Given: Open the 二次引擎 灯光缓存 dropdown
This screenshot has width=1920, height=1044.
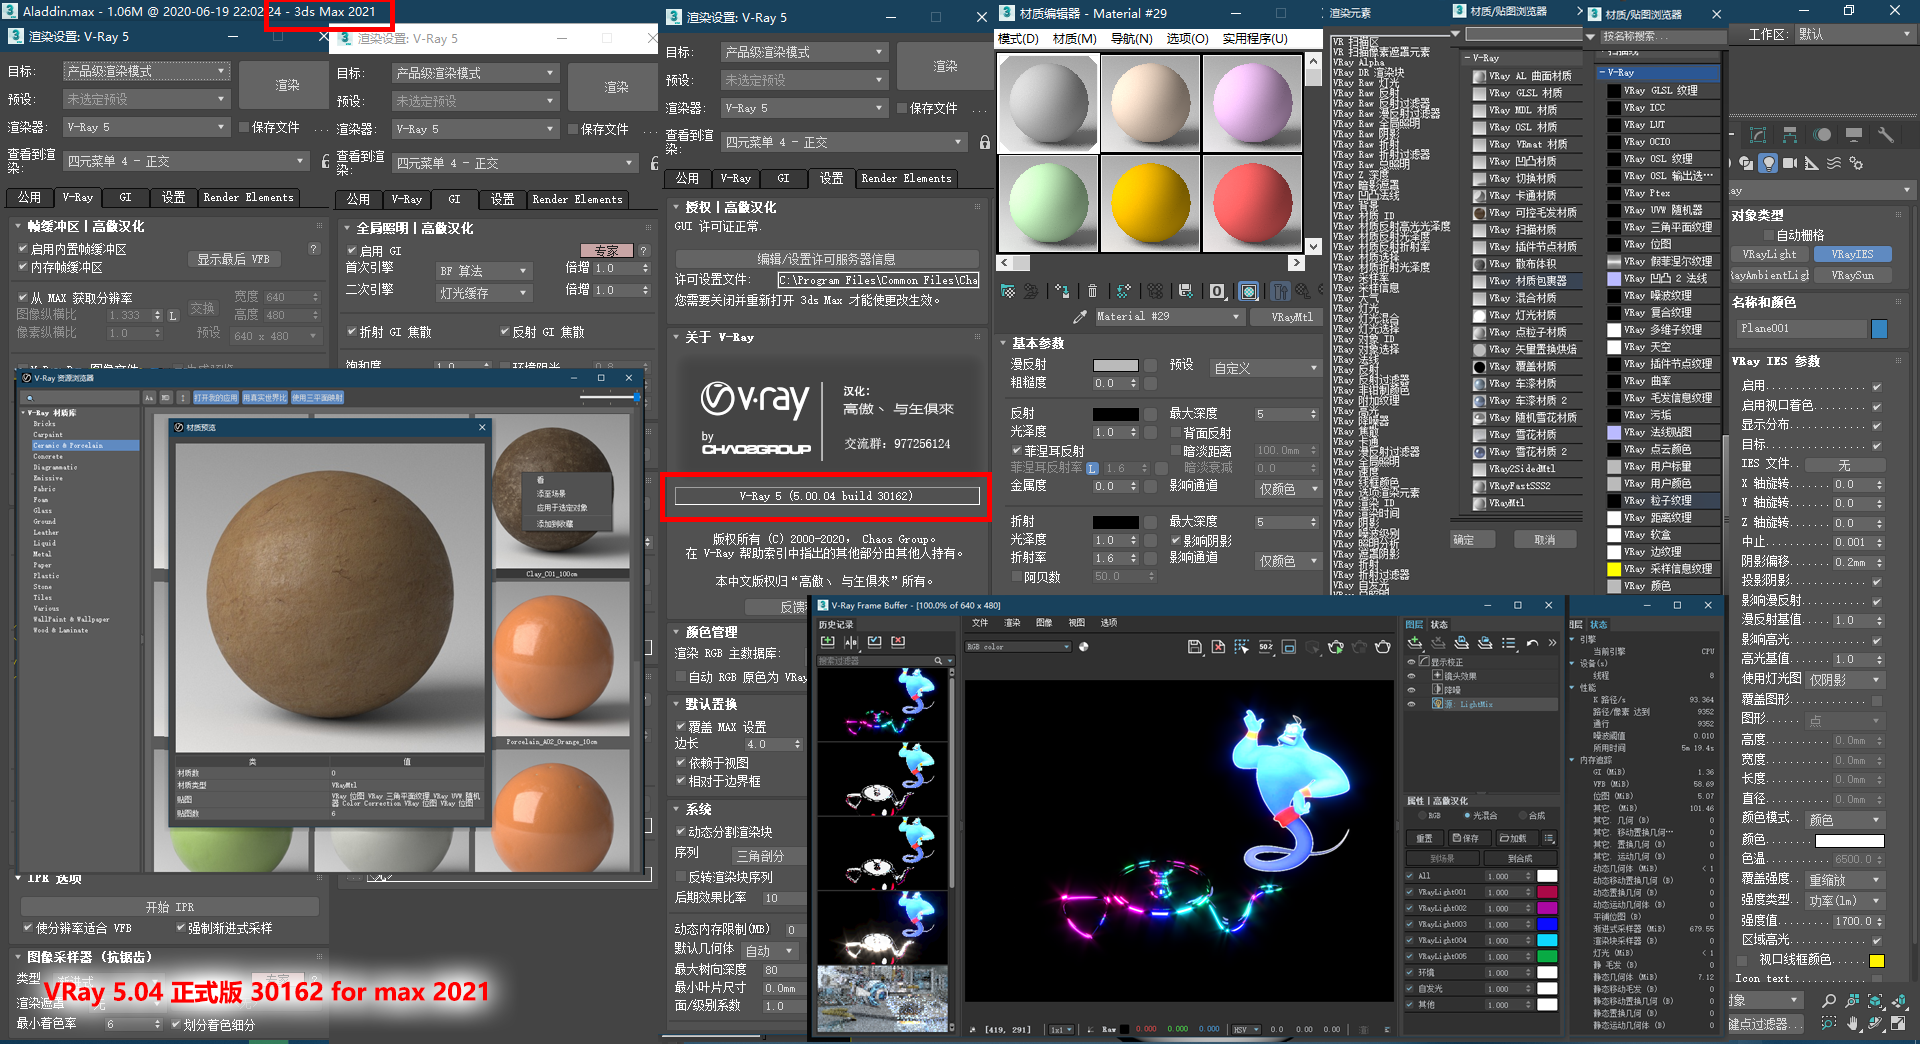Looking at the screenshot, I should (x=484, y=293).
